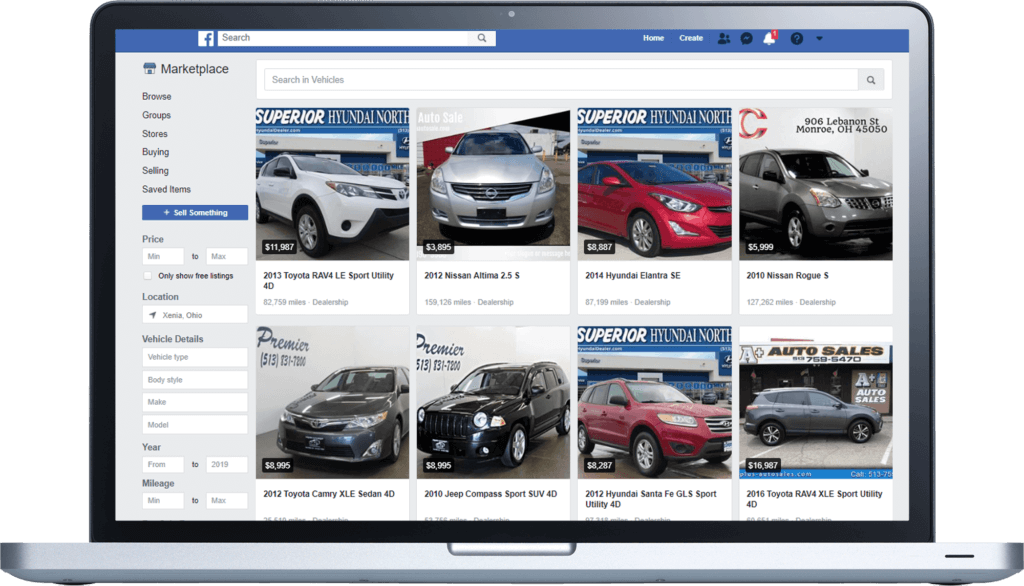Open the white Toyota RAV4 photo
Image resolution: width=1024 pixels, height=586 pixels.
coord(332,184)
